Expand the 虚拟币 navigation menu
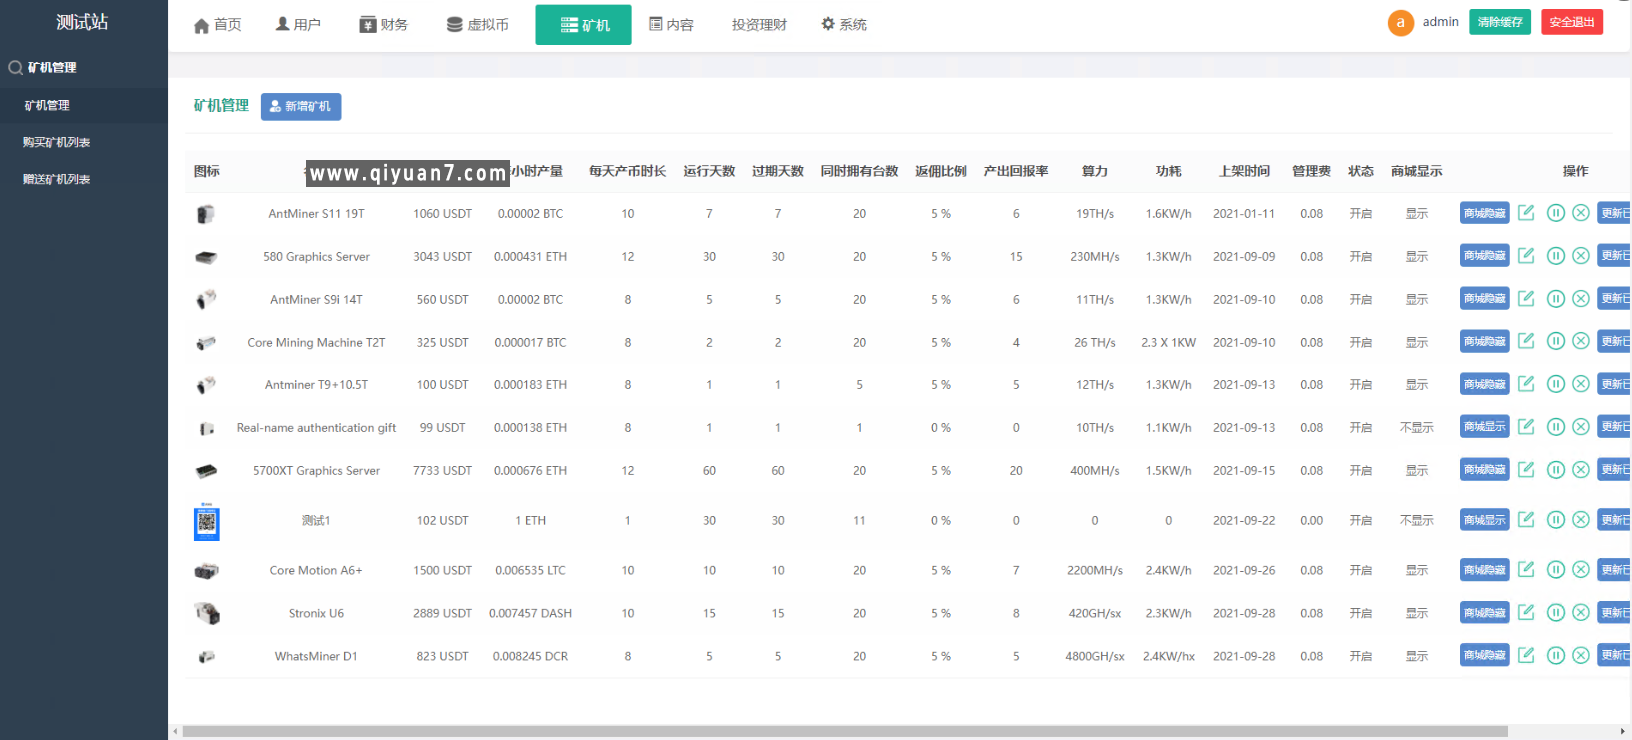 (x=478, y=25)
